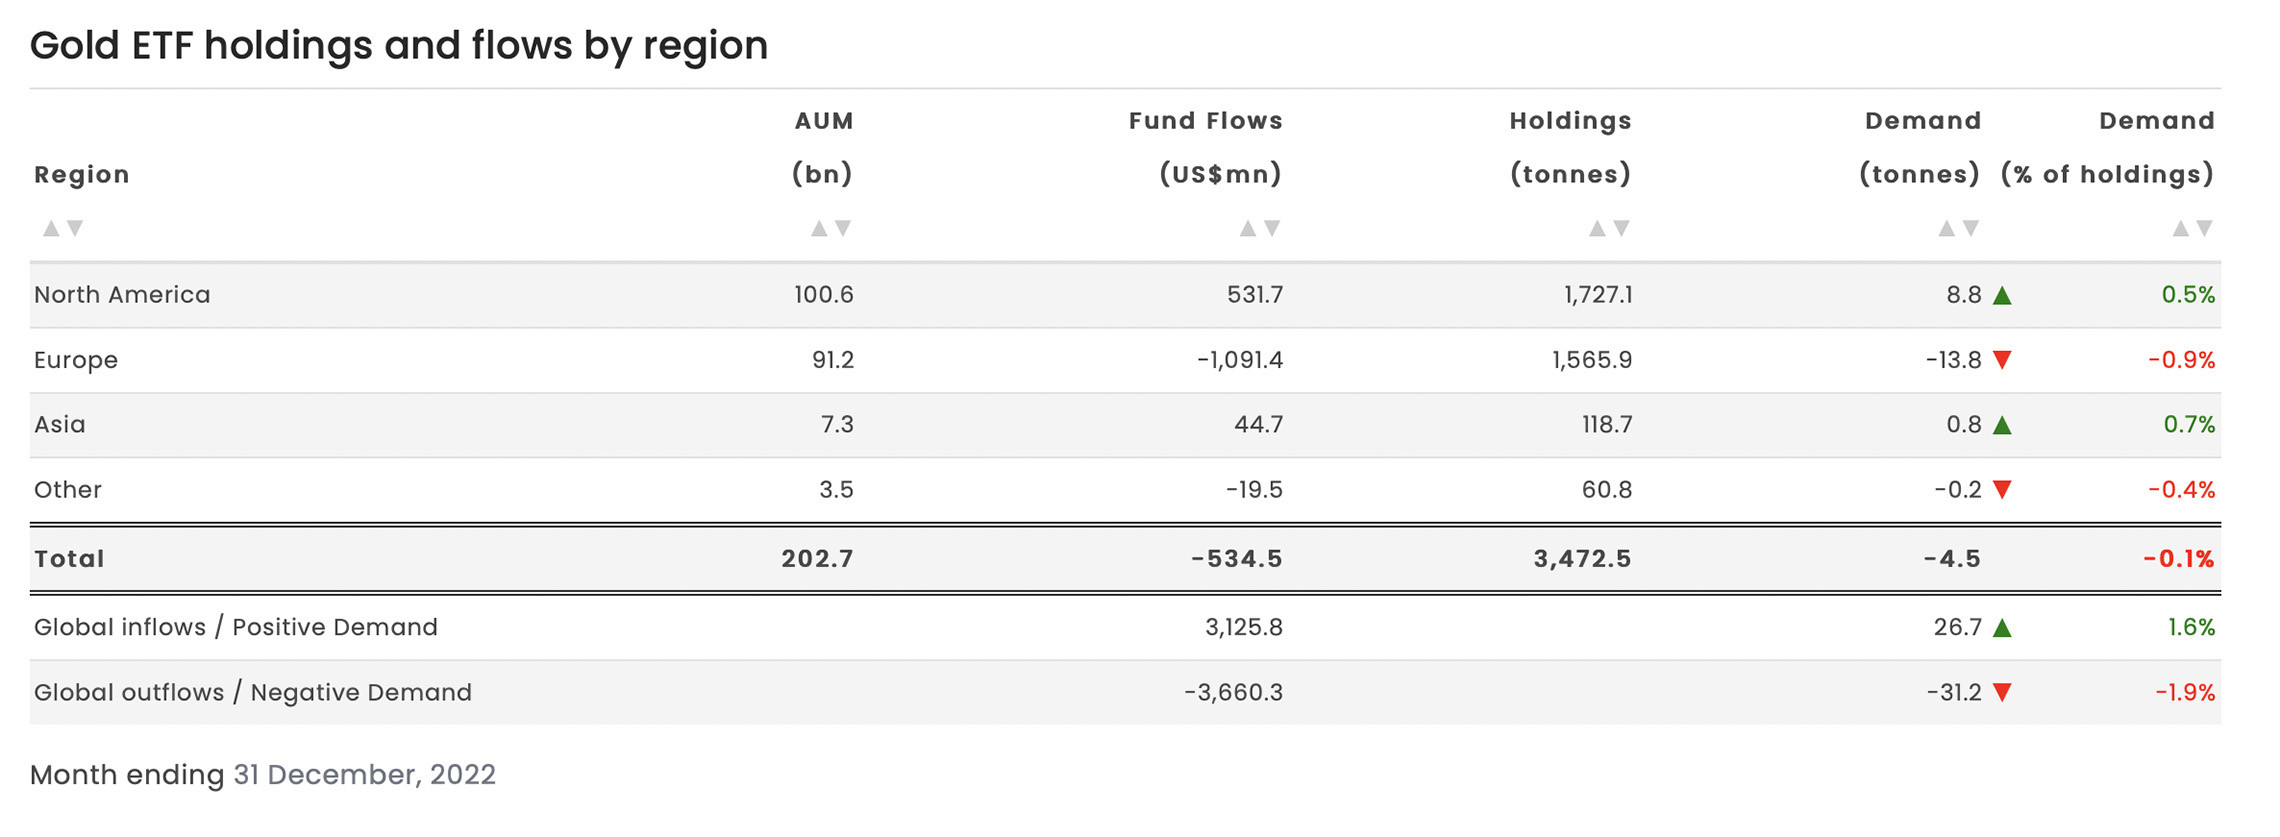Sort Demand % of holdings descending
2280x837 pixels.
click(x=2204, y=229)
